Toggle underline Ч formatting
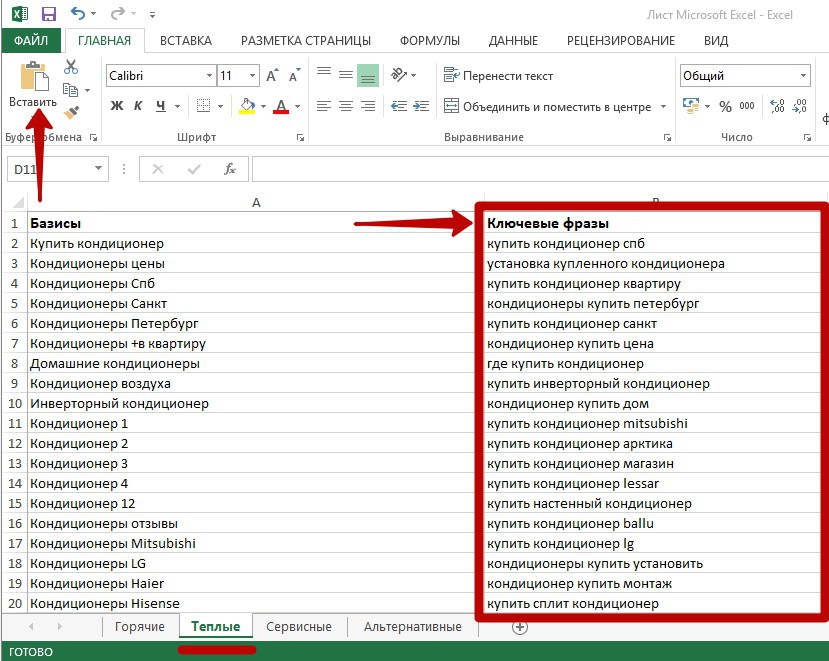Viewport: 829px width, 661px height. point(161,106)
